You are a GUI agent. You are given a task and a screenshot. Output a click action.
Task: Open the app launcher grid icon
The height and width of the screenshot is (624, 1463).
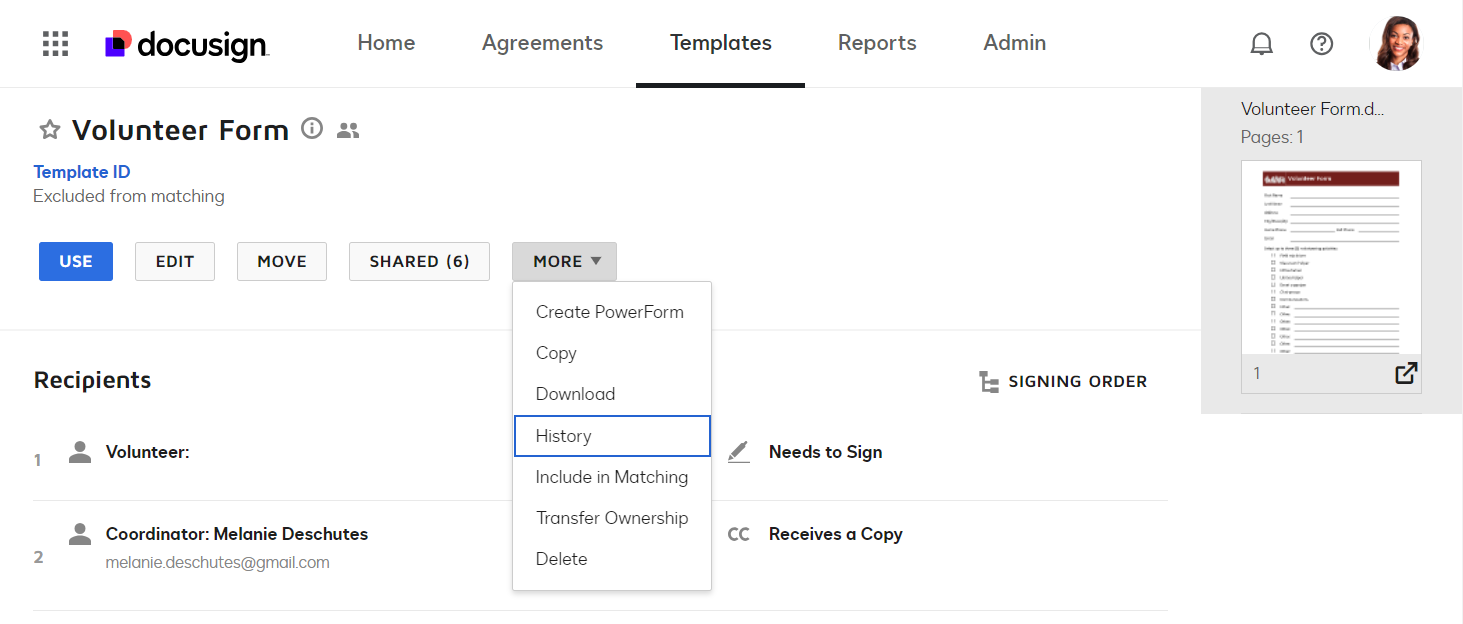(x=55, y=44)
